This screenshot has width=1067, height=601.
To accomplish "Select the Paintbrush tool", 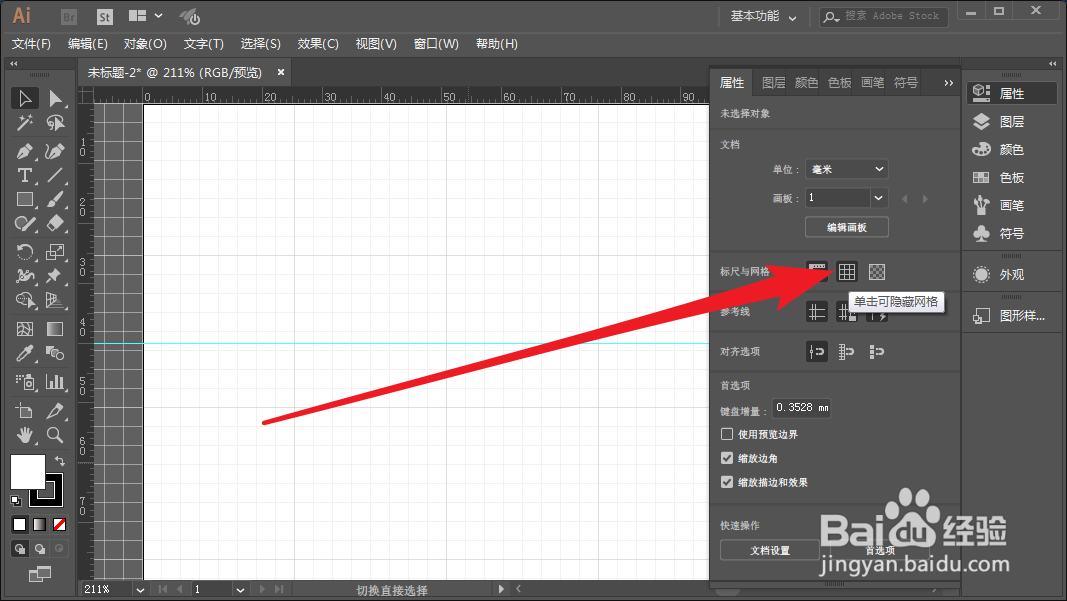I will coord(55,199).
